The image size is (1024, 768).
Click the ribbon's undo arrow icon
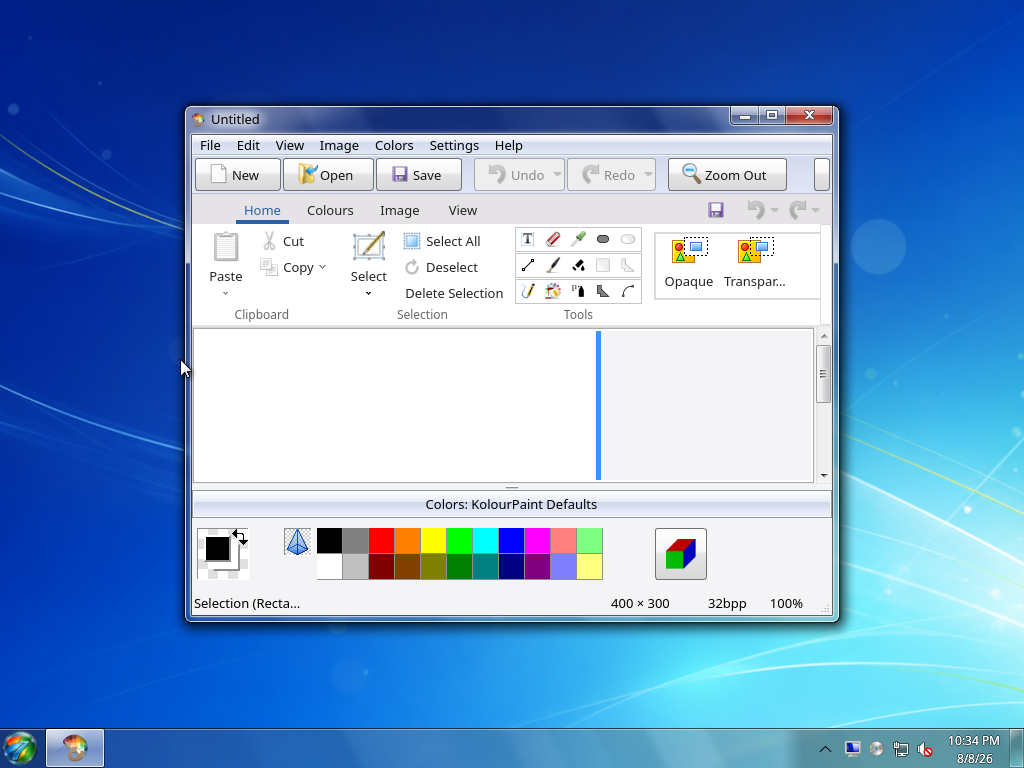click(756, 210)
